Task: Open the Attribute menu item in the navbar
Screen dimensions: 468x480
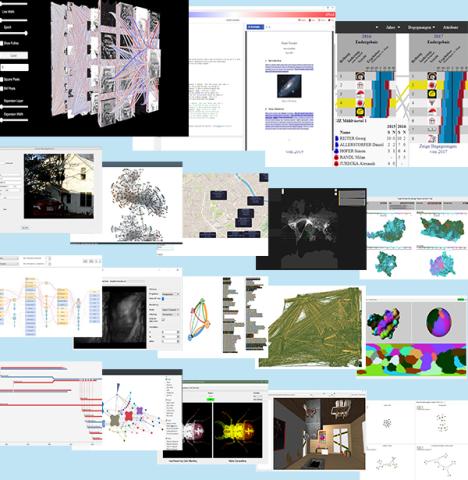Action: [450, 27]
